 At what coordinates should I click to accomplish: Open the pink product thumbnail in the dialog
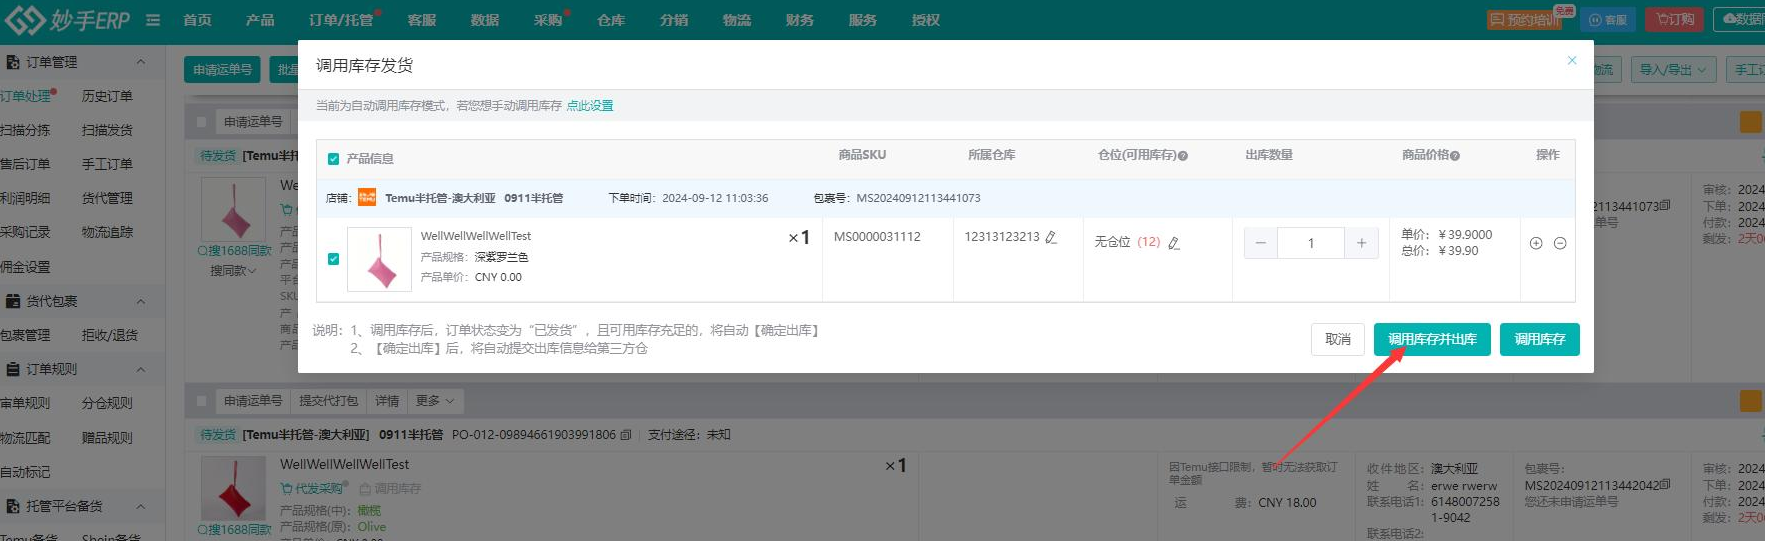[x=379, y=260]
